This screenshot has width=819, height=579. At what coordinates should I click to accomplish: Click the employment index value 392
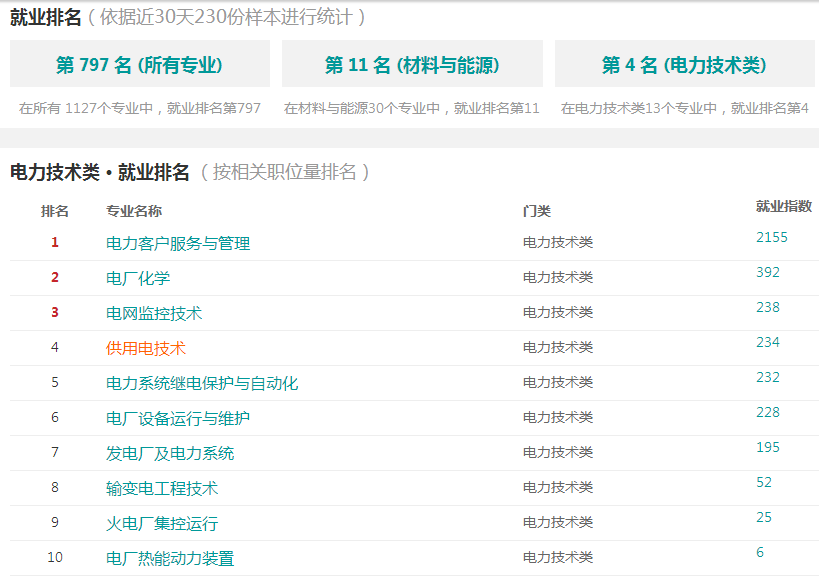click(x=768, y=273)
